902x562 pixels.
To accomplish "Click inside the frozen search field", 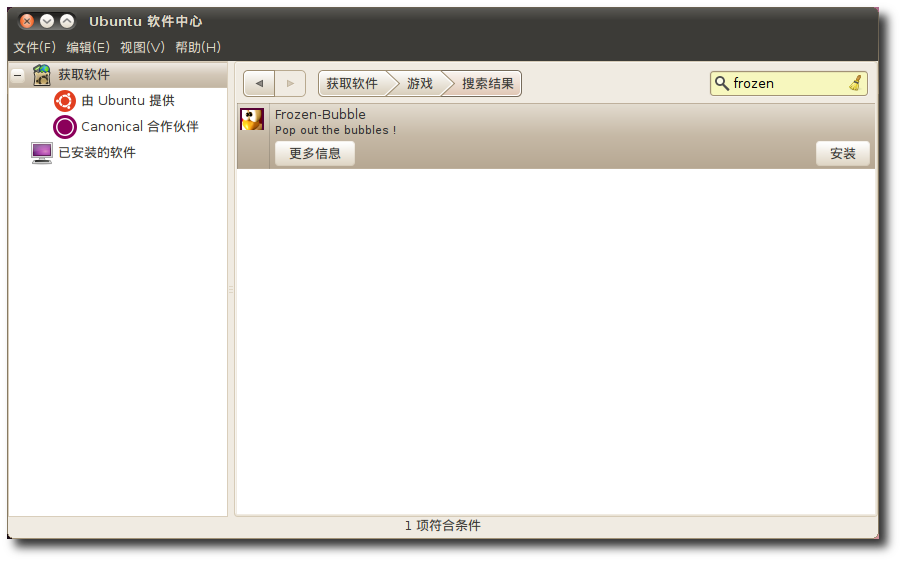I will [788, 83].
